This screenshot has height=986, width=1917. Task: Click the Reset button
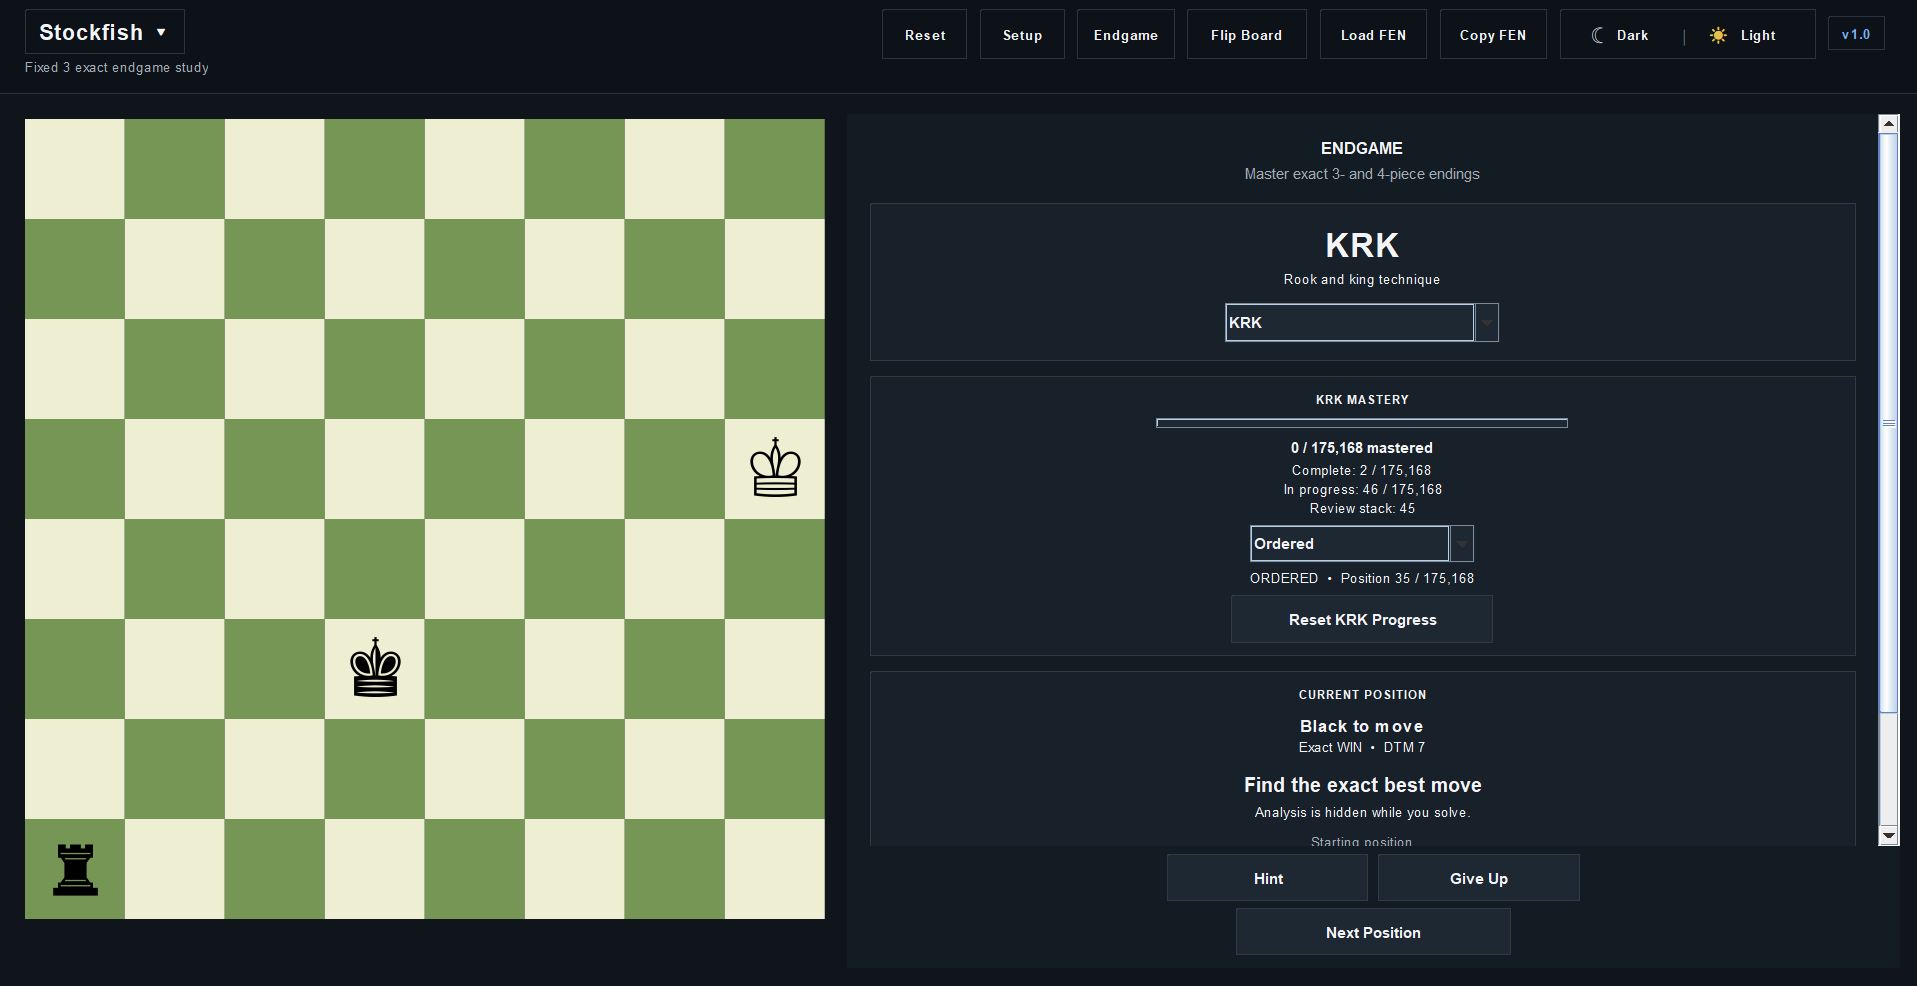(924, 35)
